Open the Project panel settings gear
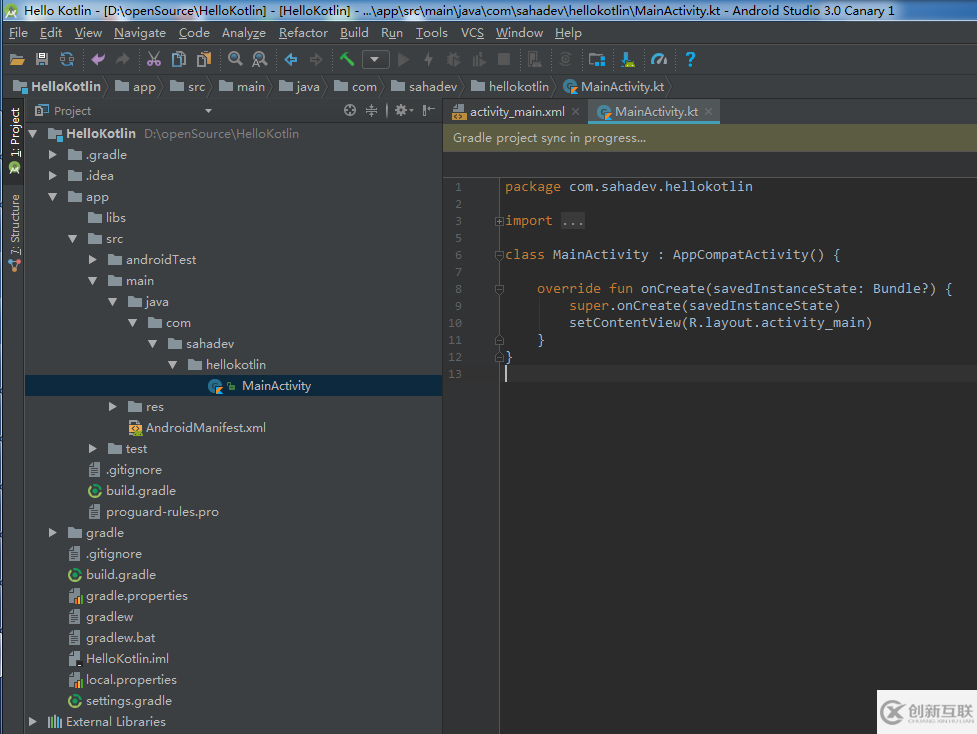Viewport: 977px width, 734px height. pos(402,110)
